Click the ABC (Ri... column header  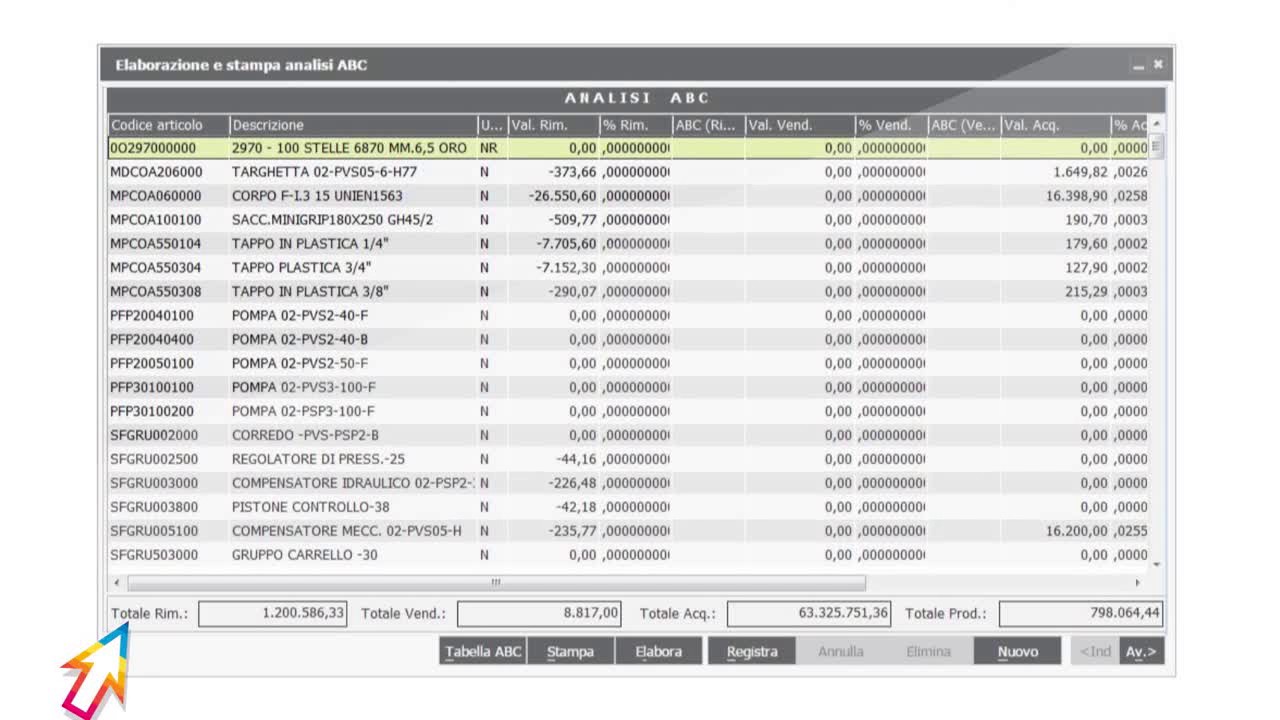(709, 125)
